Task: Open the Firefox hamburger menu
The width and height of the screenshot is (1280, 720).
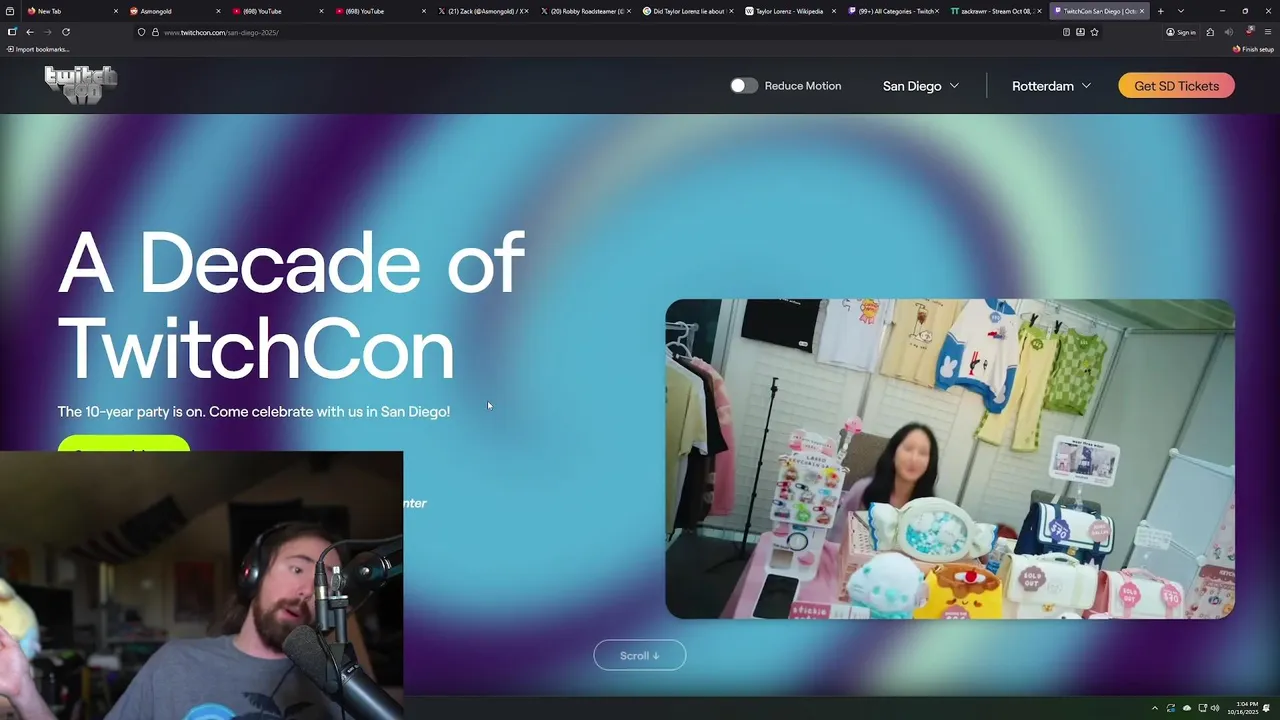Action: tap(1268, 32)
